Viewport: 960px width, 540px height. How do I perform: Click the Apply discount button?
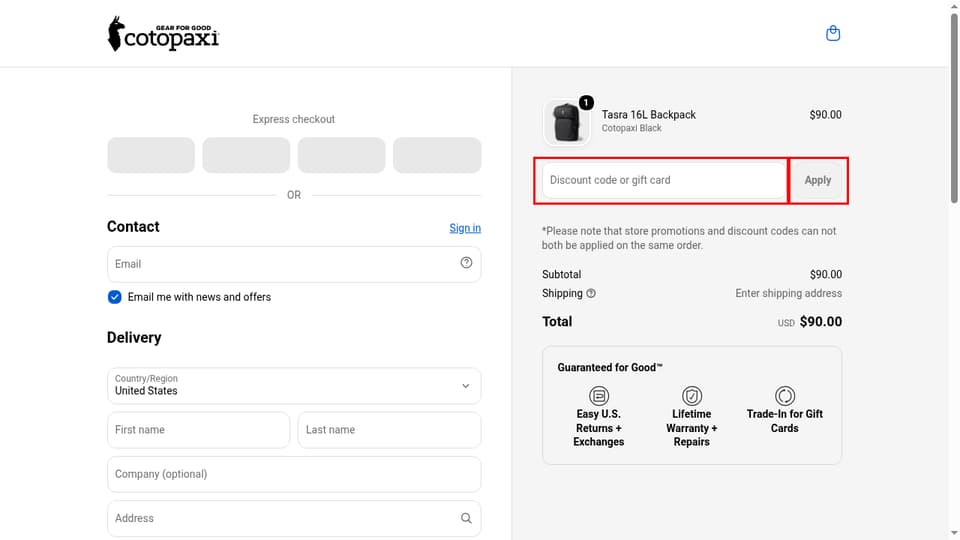point(818,180)
